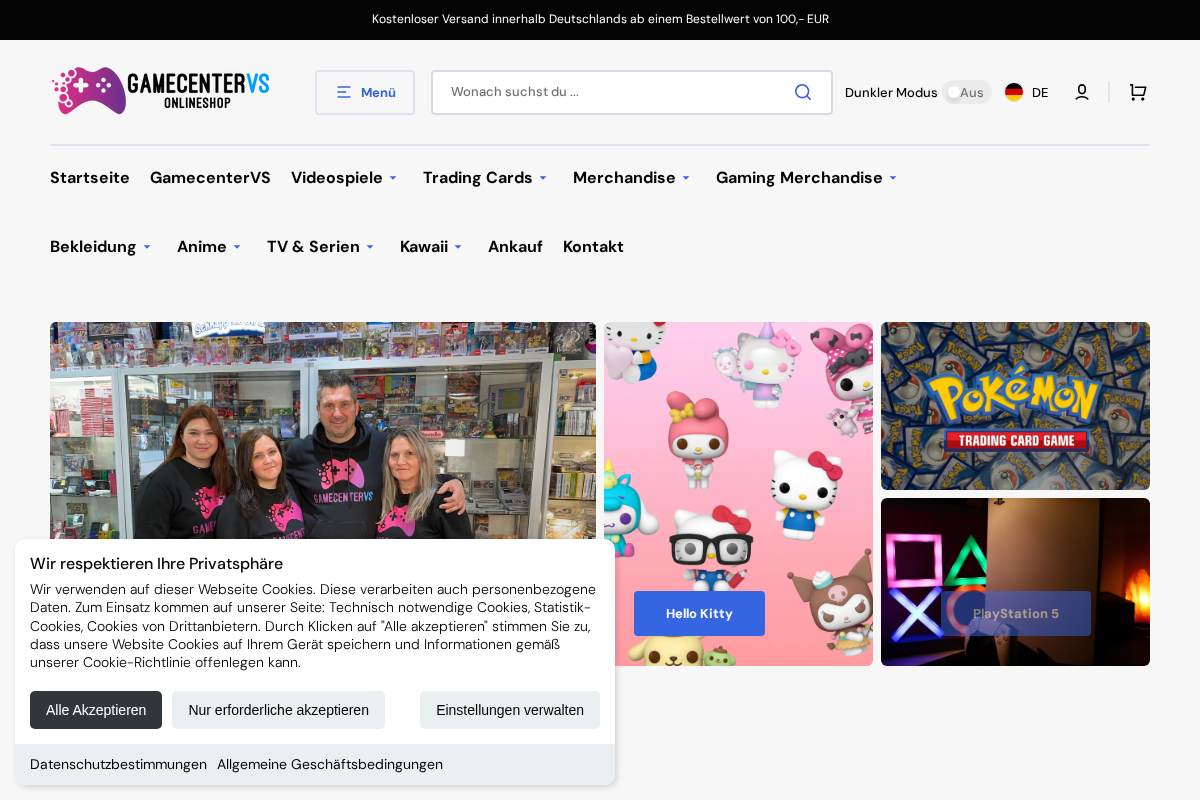Open the Ankauf page

pos(515,246)
